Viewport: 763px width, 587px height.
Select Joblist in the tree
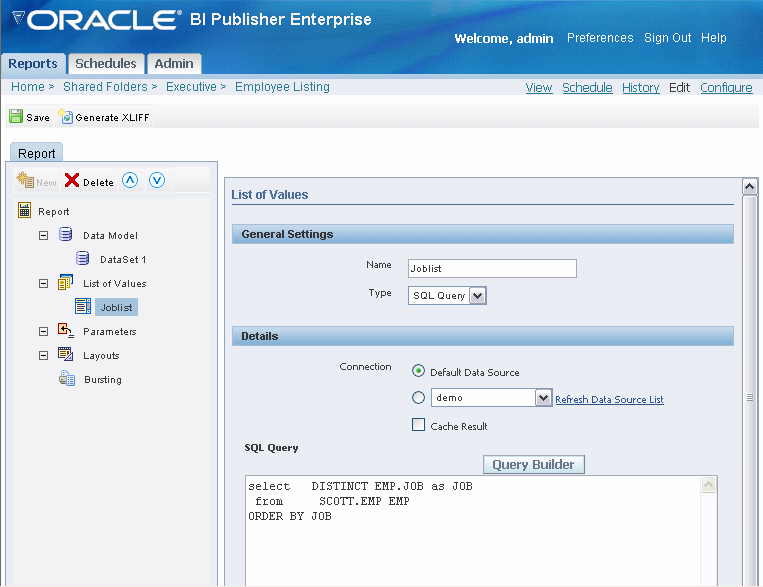pyautogui.click(x=116, y=307)
